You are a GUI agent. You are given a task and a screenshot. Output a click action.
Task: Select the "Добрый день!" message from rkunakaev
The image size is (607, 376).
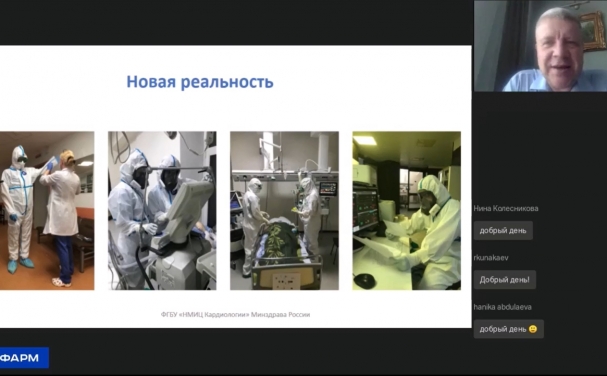tap(504, 280)
